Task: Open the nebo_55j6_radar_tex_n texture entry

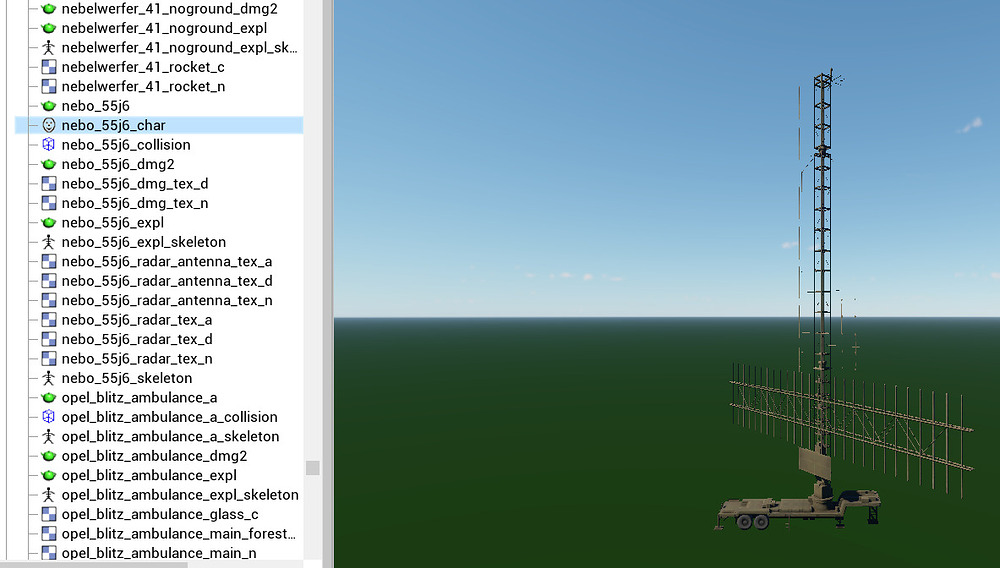Action: pos(136,359)
